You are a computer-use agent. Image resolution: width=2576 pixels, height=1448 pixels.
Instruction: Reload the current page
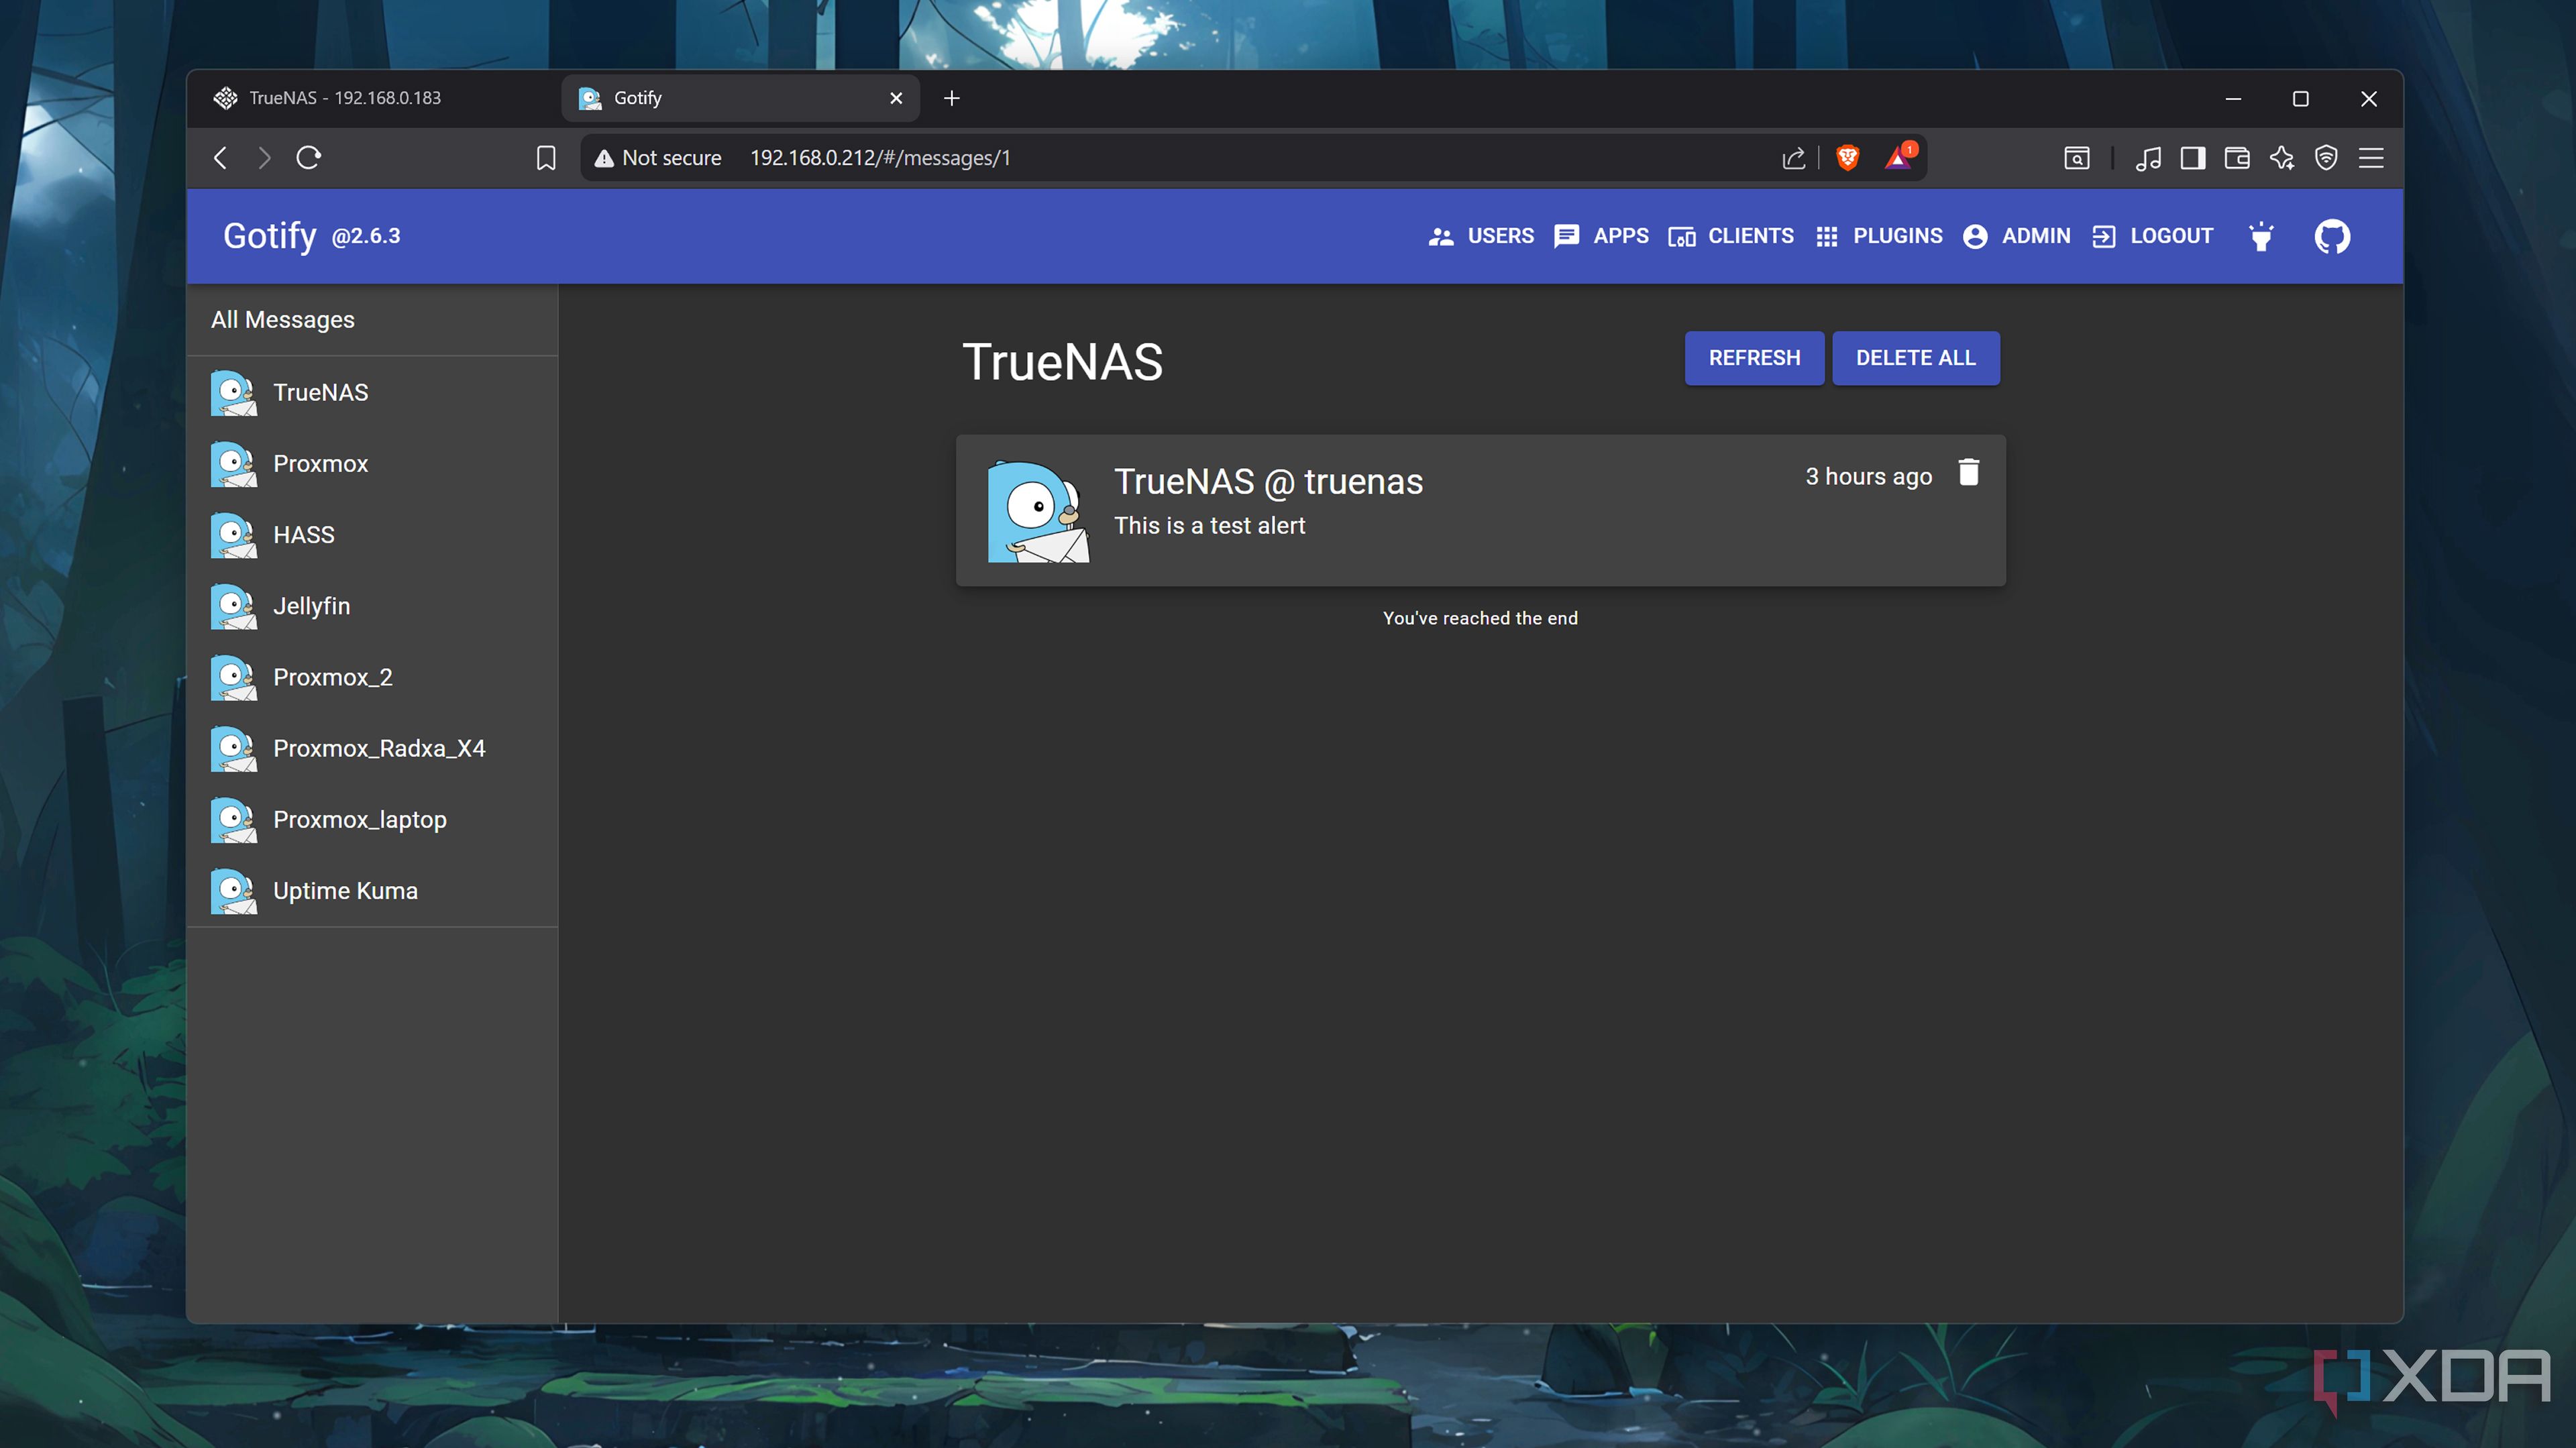tap(308, 158)
